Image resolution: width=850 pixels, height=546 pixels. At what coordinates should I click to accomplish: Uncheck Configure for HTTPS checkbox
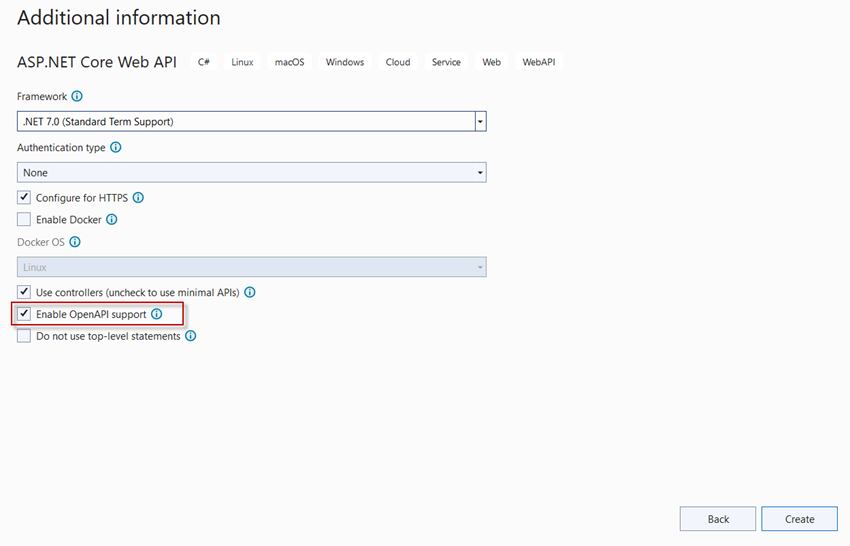tap(24, 197)
